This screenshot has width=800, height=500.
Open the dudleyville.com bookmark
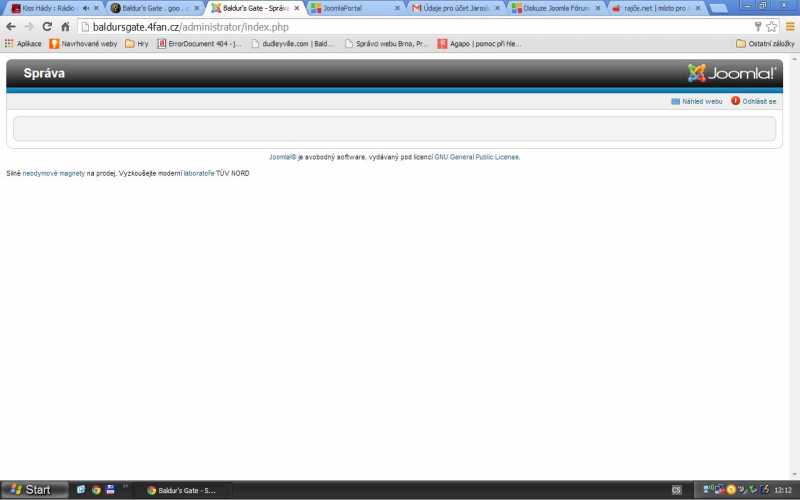click(293, 44)
